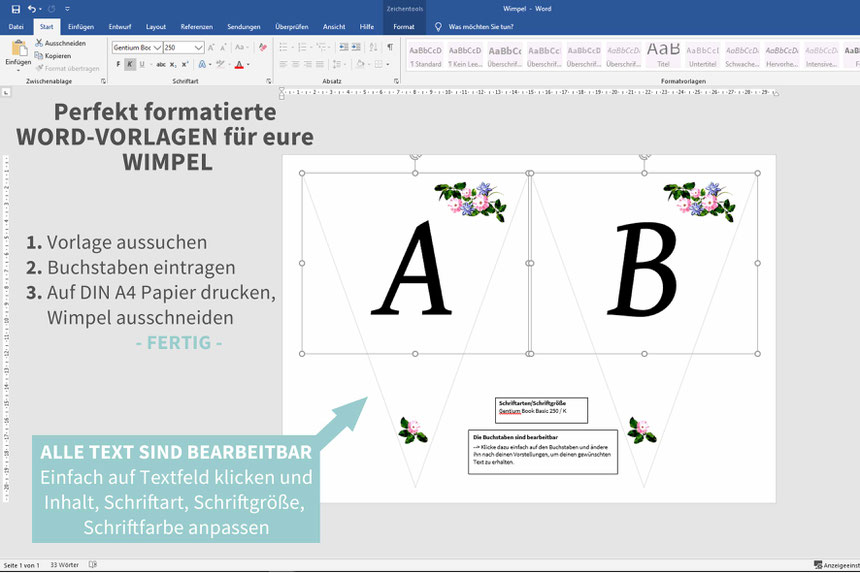Click the large letter B text box
Image resolution: width=860 pixels, height=573 pixels.
644,263
